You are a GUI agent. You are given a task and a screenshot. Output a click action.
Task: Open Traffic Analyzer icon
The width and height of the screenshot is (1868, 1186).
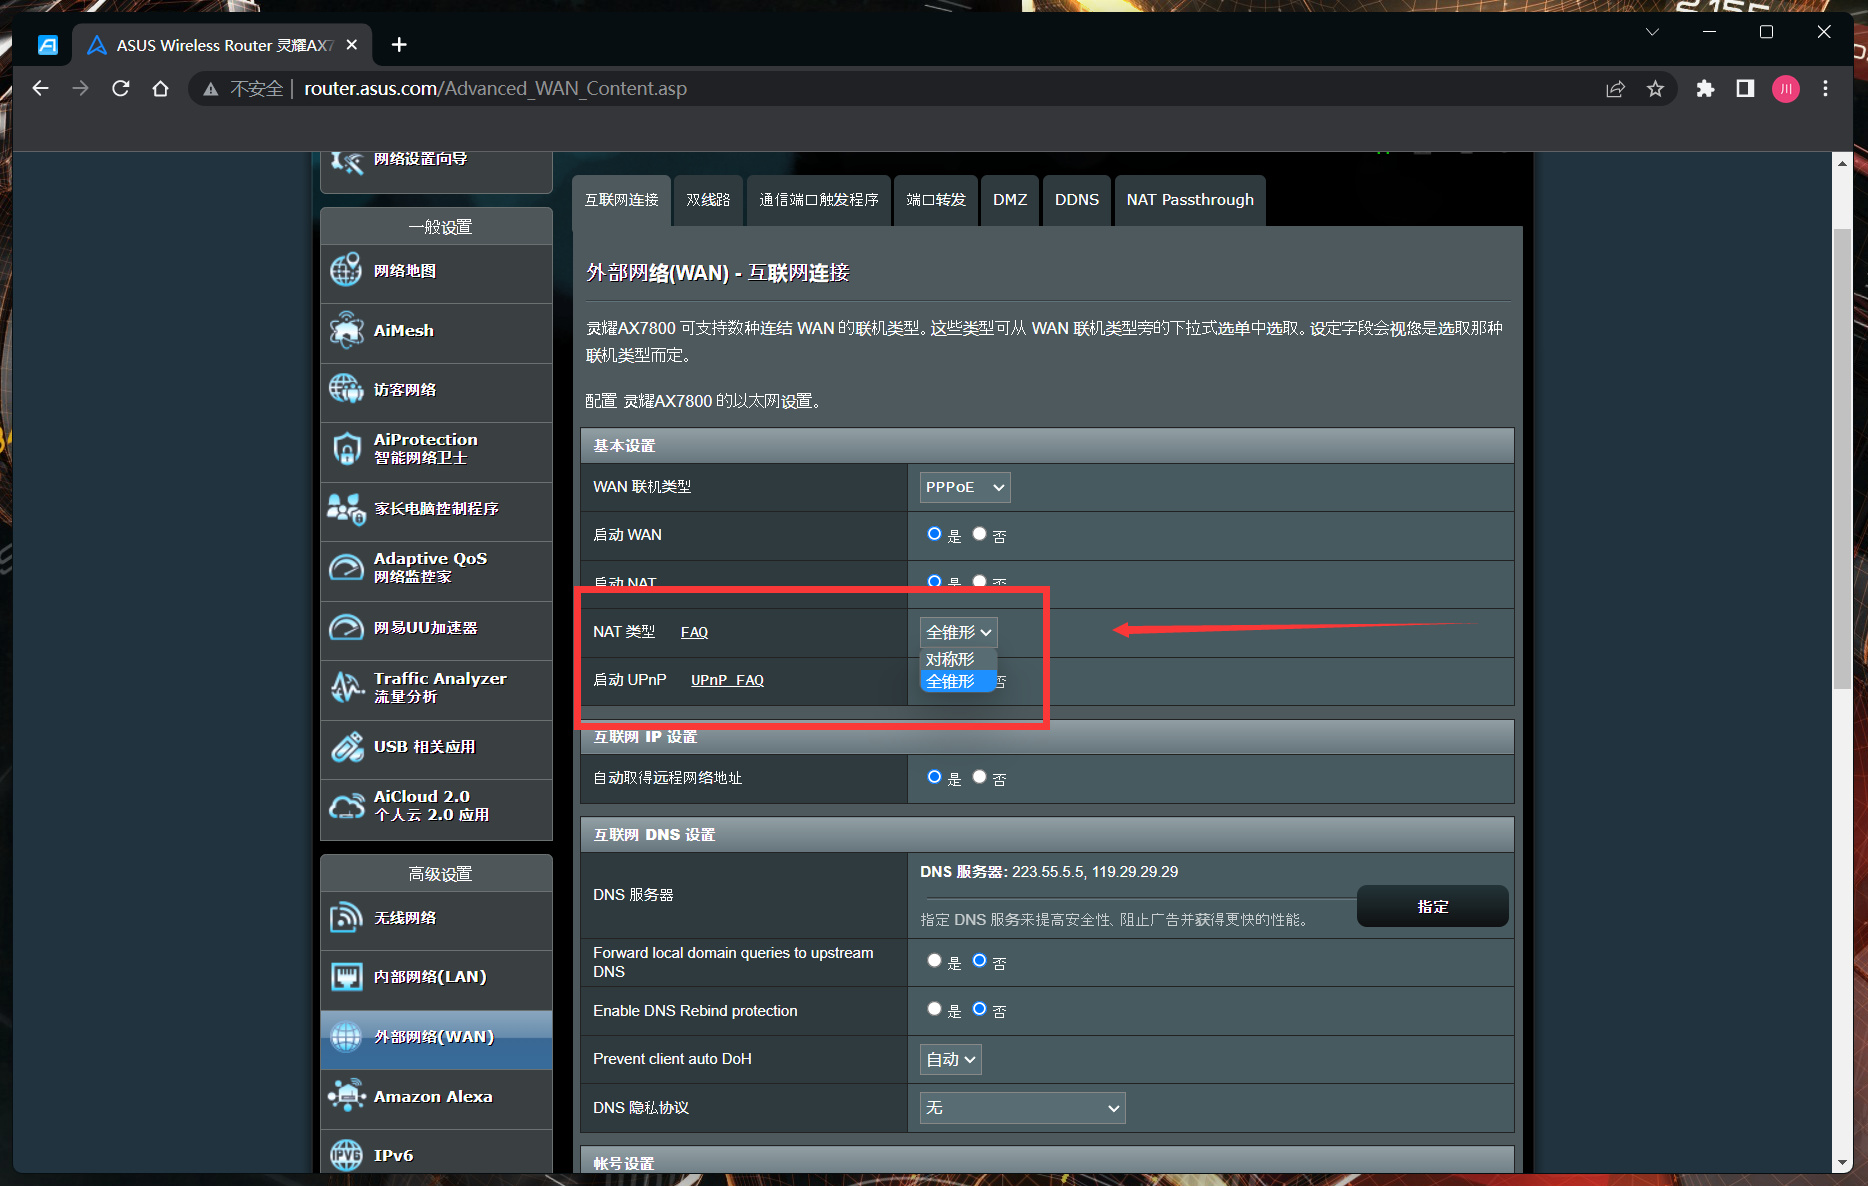(346, 687)
